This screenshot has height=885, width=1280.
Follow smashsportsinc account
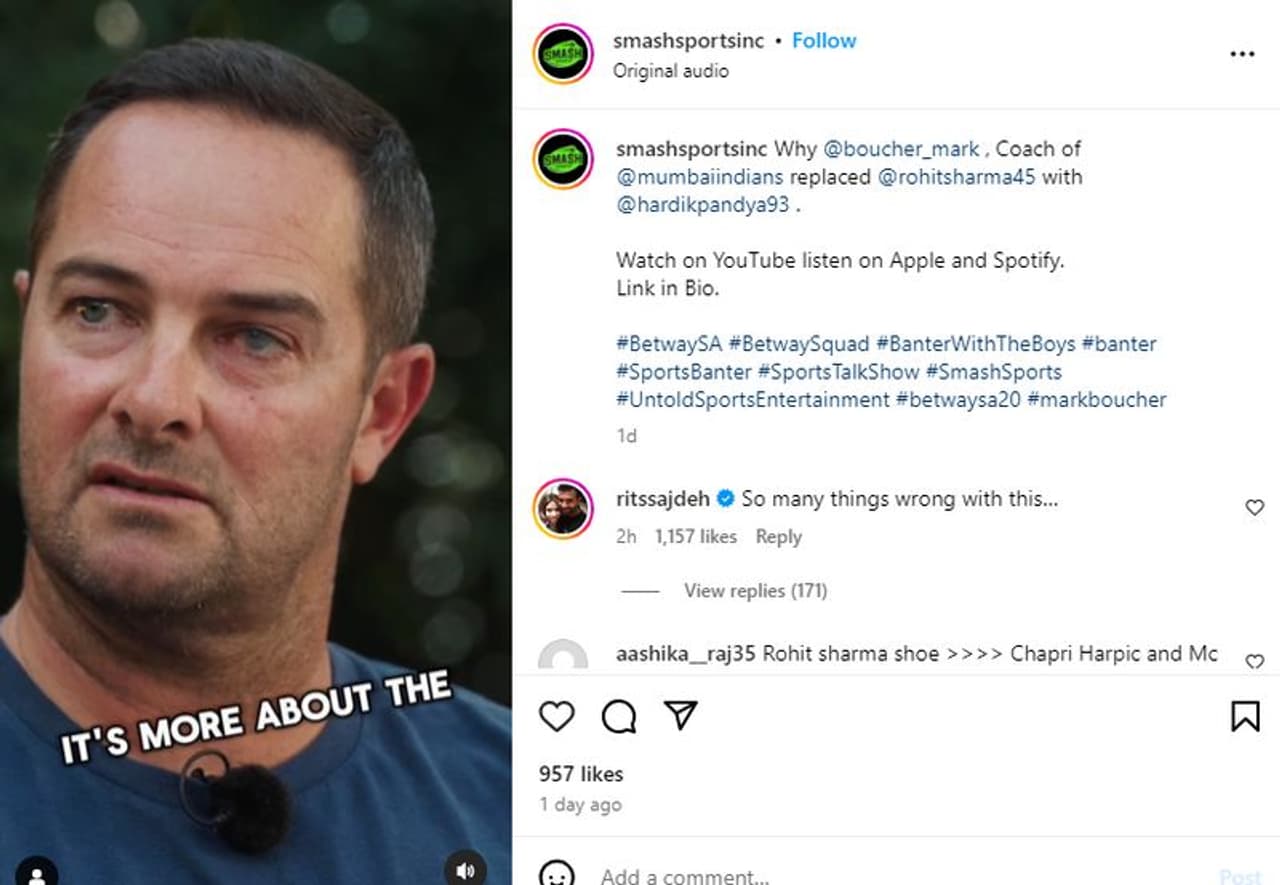tap(824, 41)
